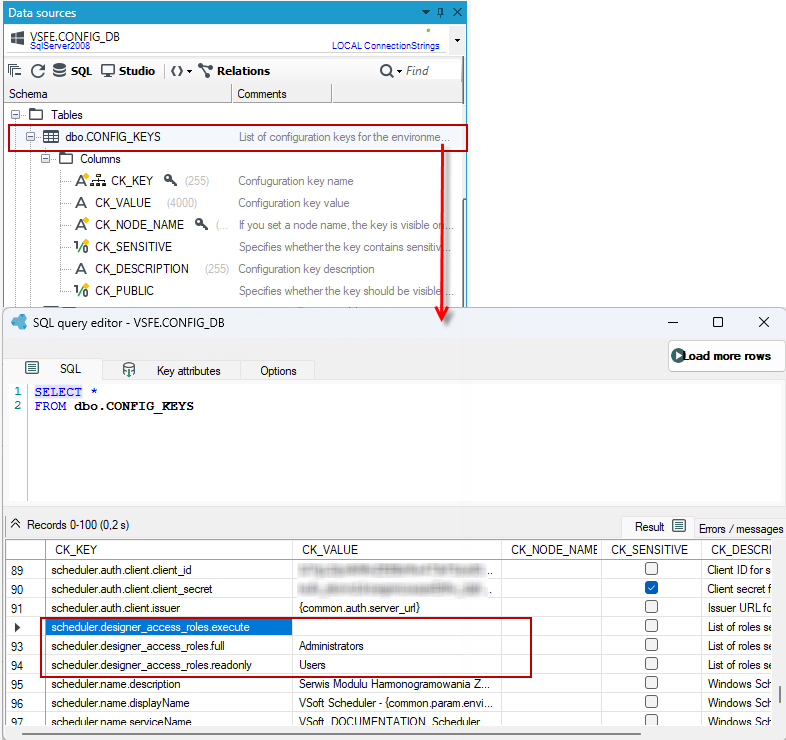This screenshot has width=786, height=740.
Task: Switch to the SQL tab
Action: click(53, 369)
